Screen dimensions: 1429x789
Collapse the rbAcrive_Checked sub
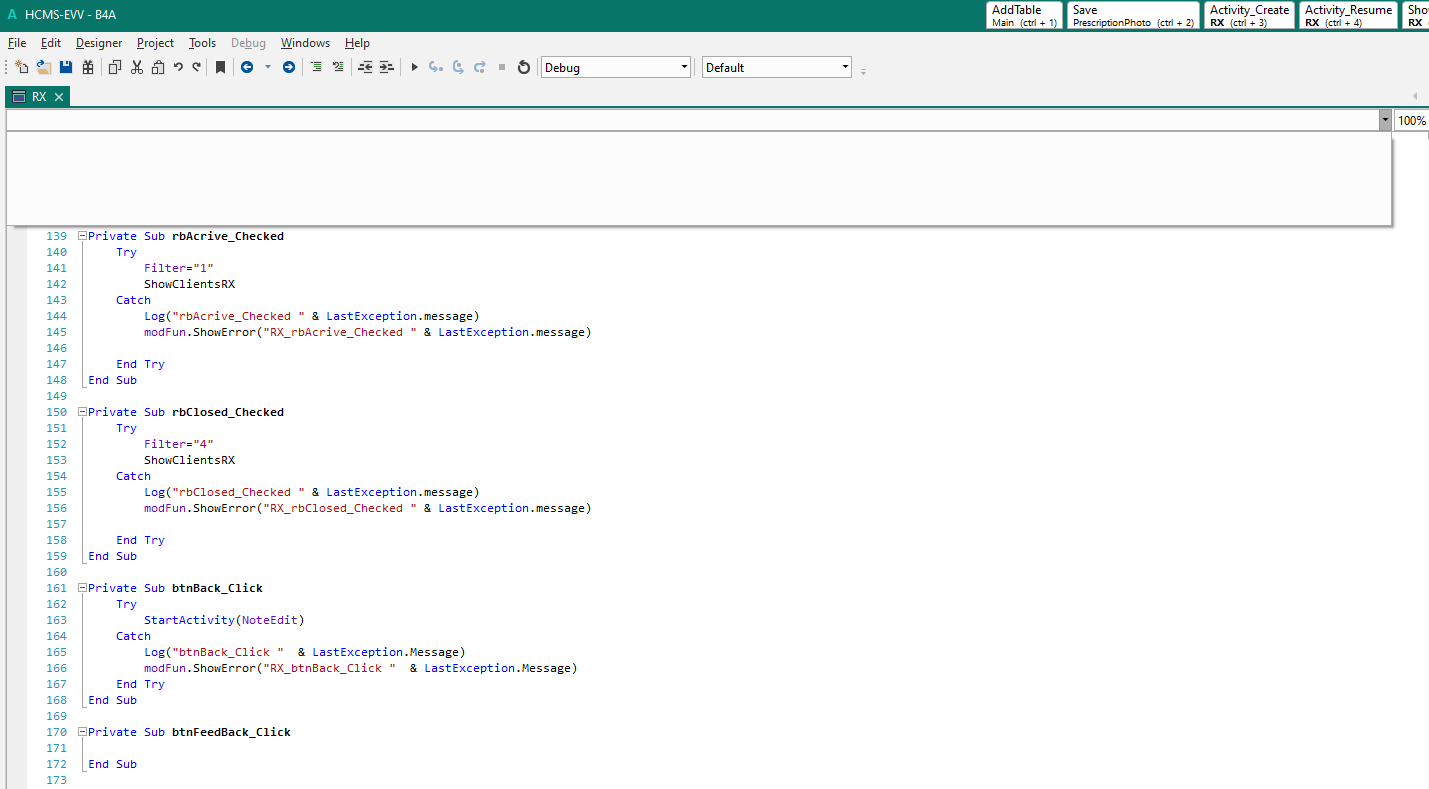[82, 236]
